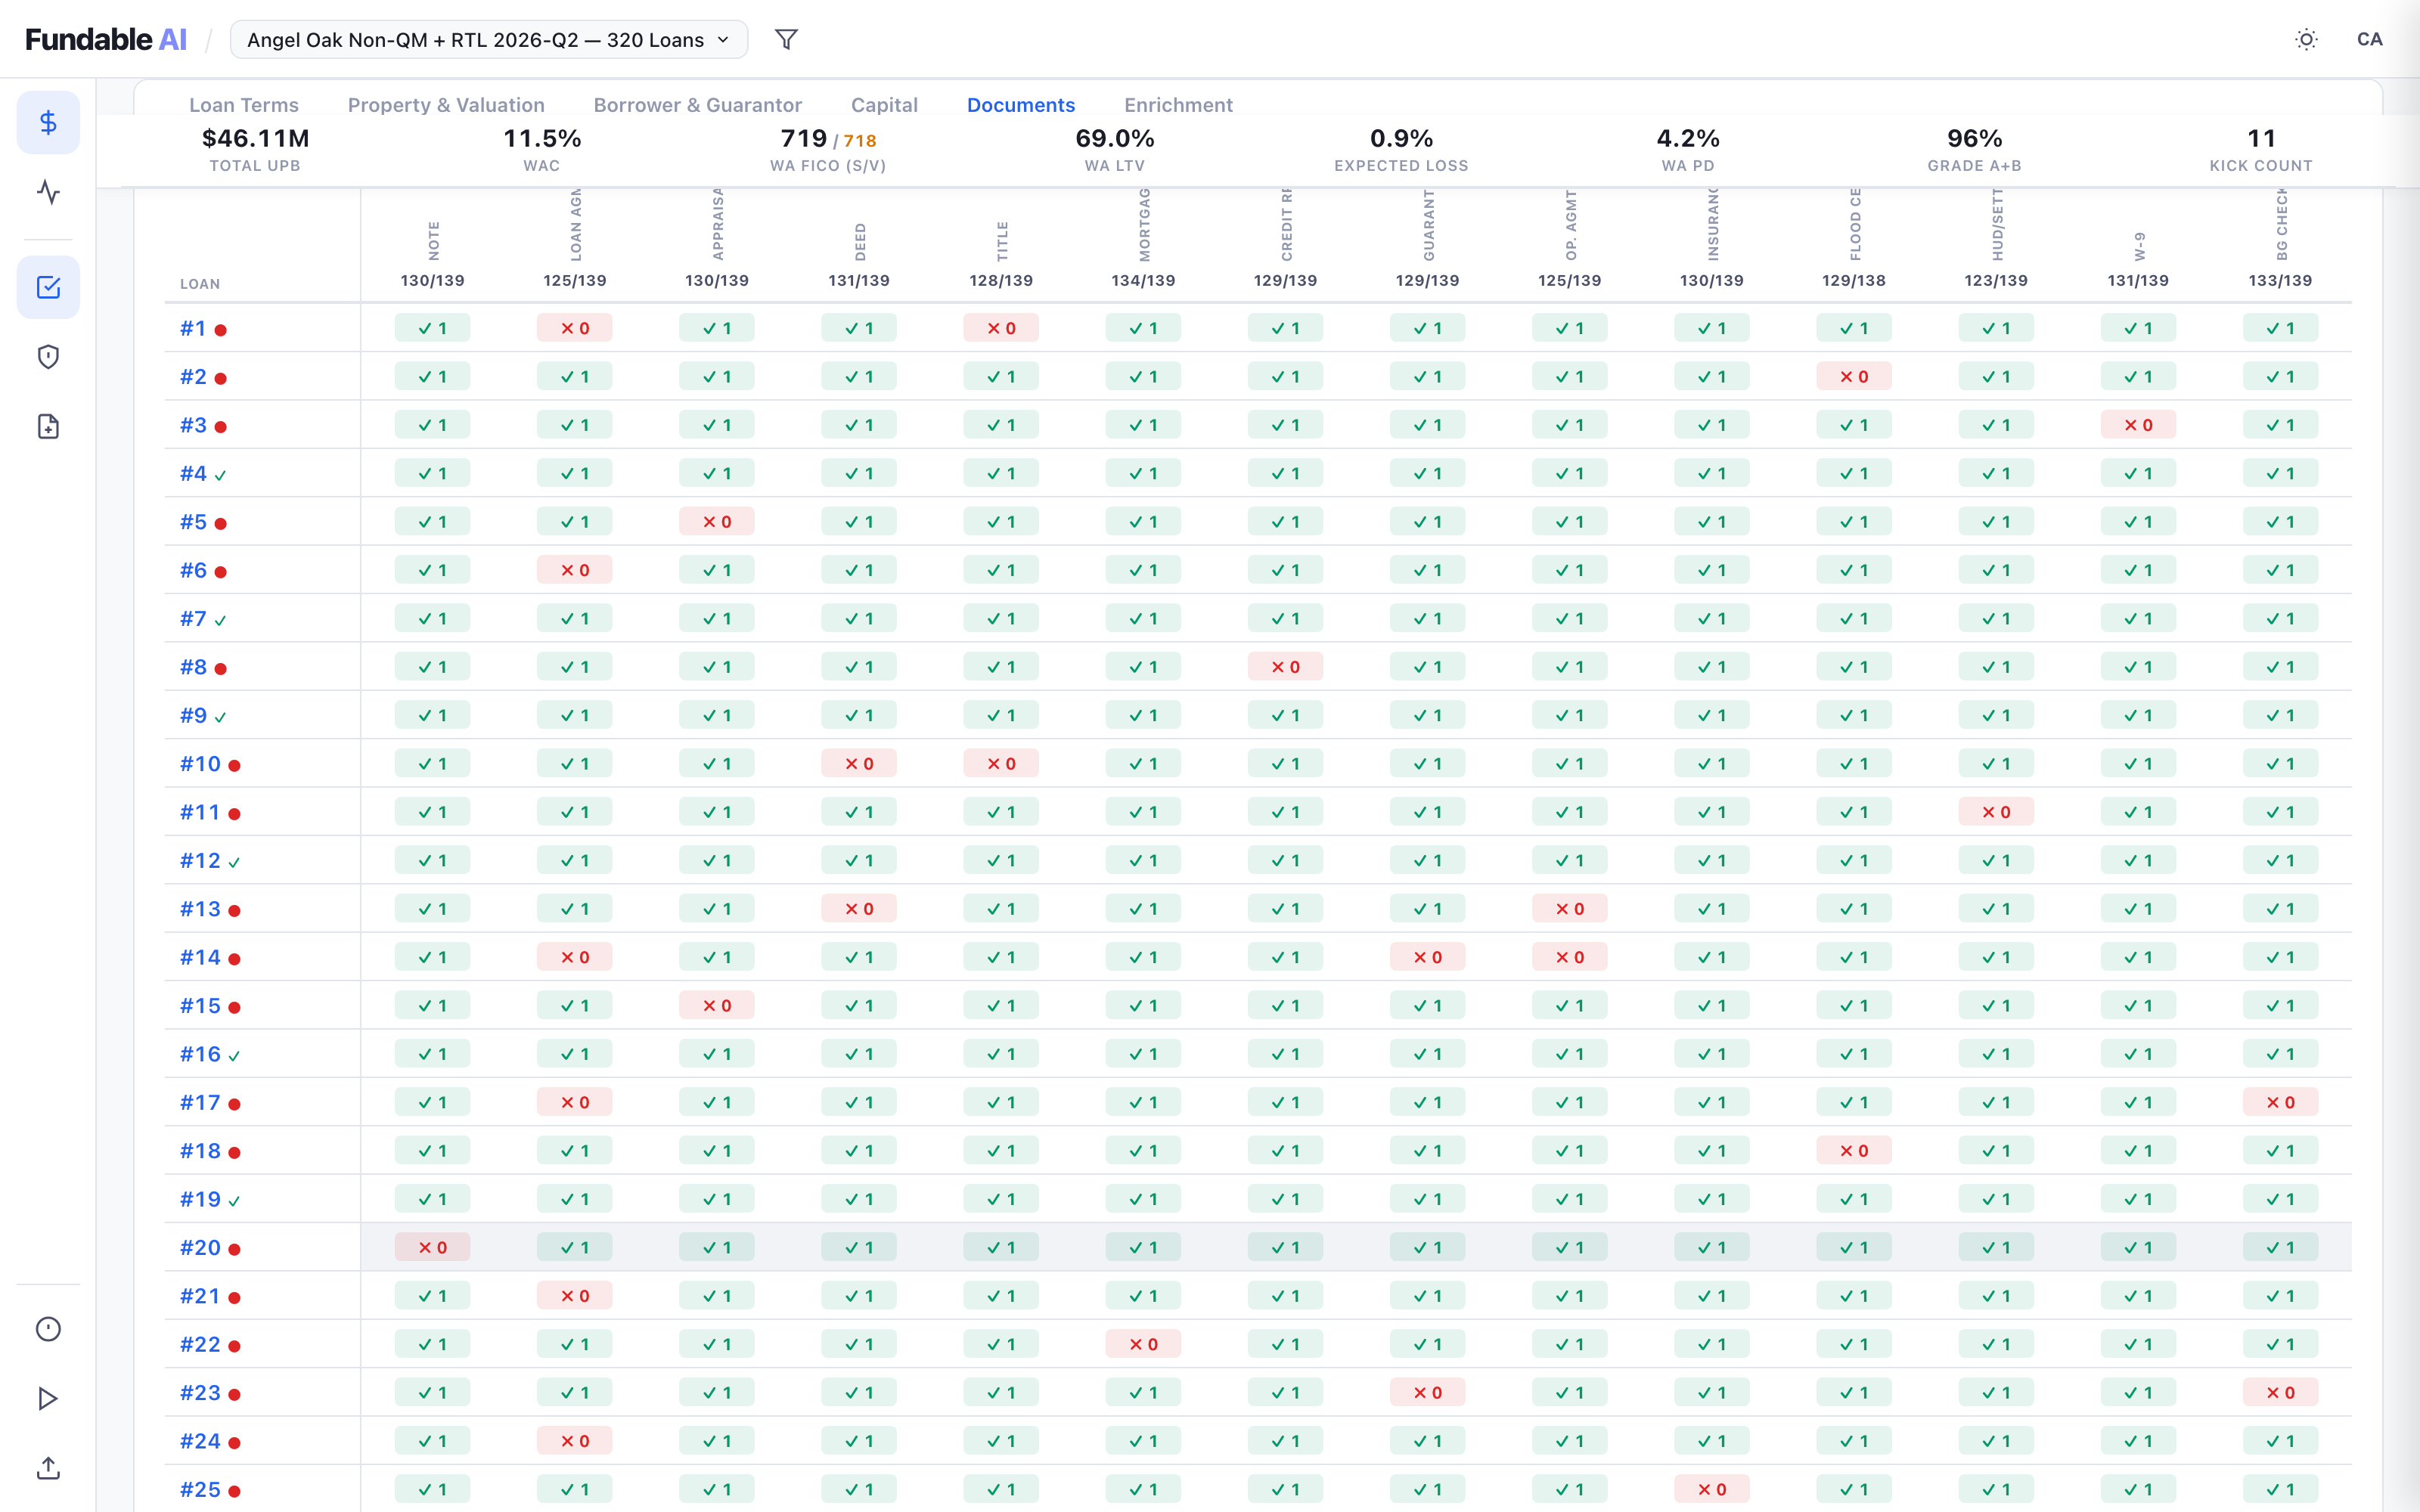Click missing W-9 cell for loan #3
This screenshot has height=1512, width=2420.
pos(2138,425)
